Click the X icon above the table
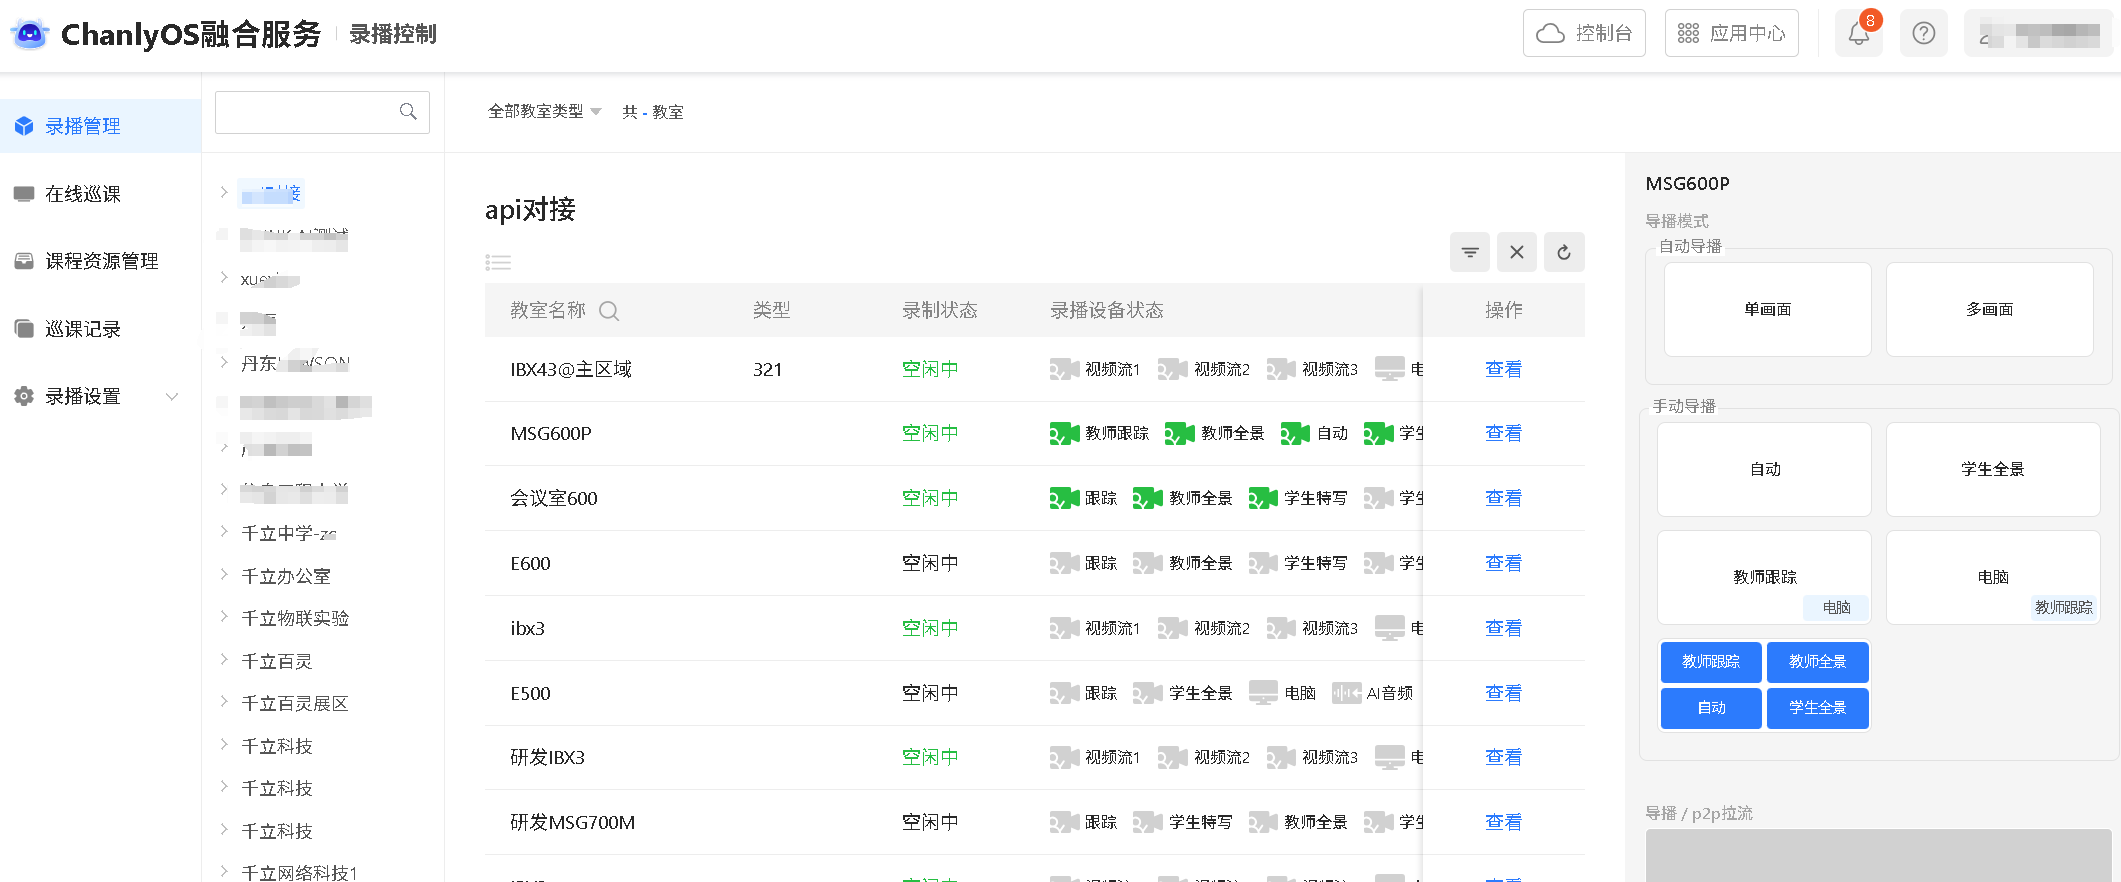This screenshot has height=882, width=2121. (x=1516, y=252)
